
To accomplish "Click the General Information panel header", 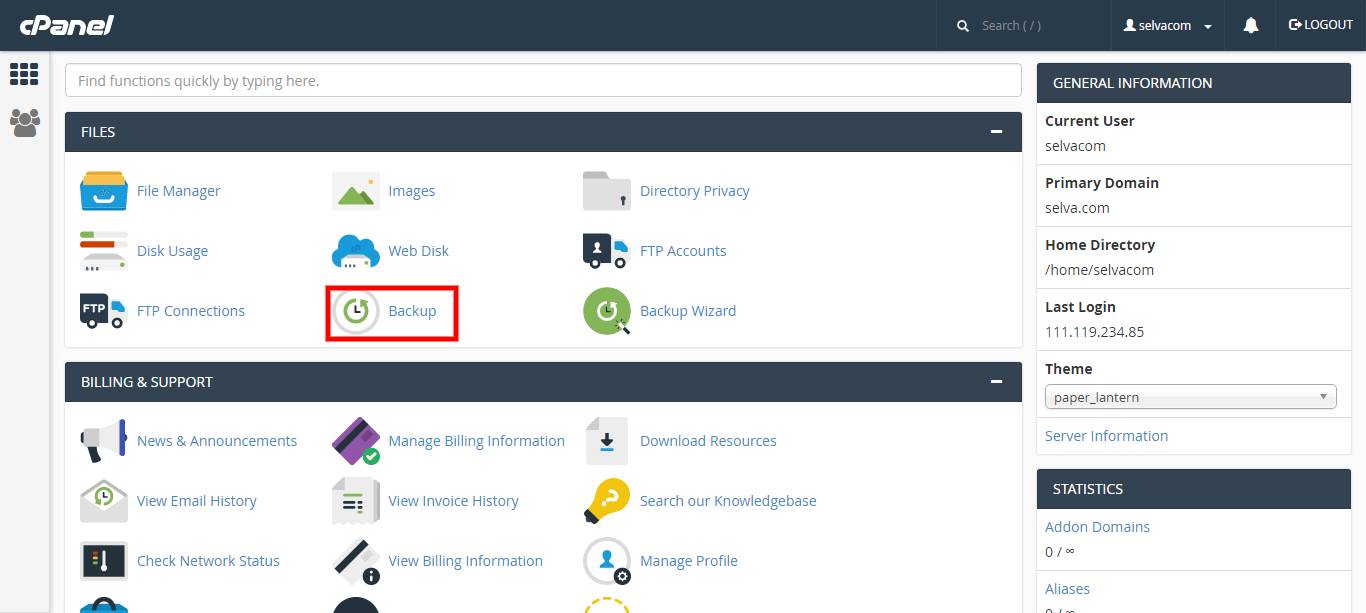I will click(1194, 83).
